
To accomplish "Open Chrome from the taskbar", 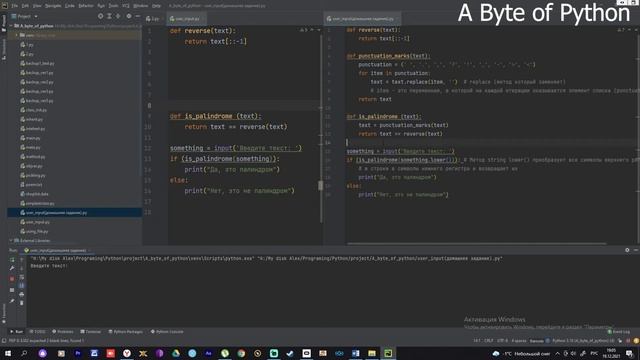I will (241, 353).
